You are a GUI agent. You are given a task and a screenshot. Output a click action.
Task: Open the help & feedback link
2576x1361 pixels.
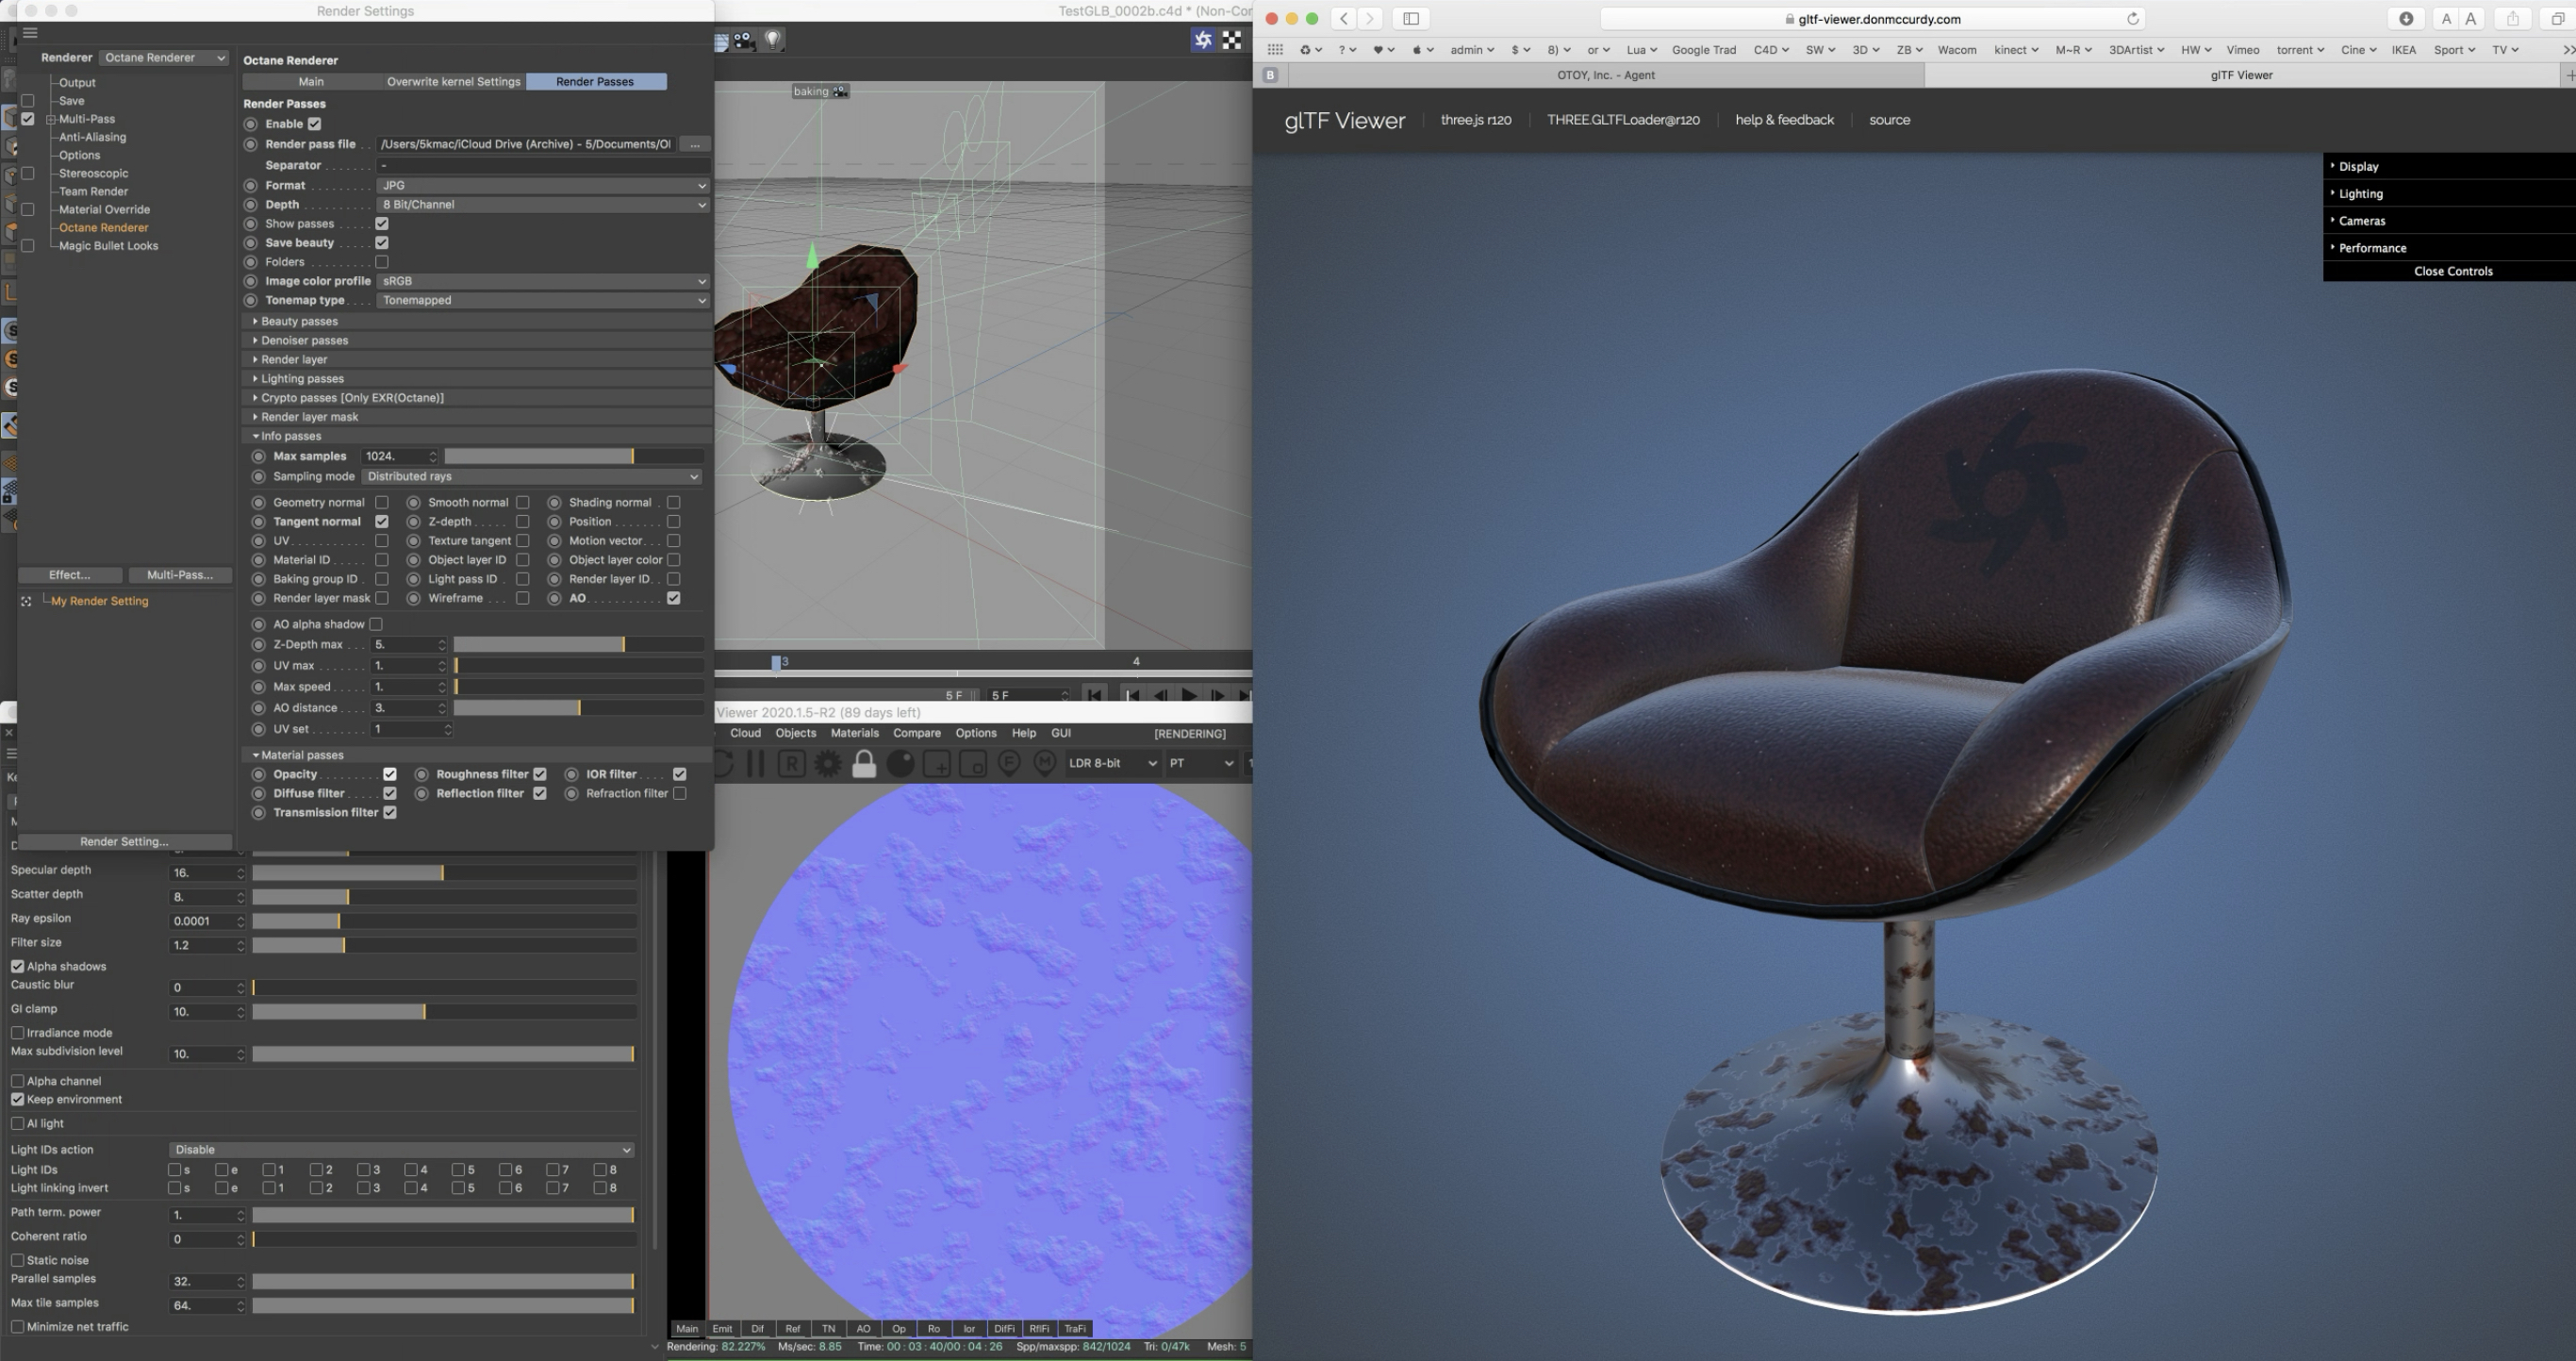click(x=1784, y=120)
